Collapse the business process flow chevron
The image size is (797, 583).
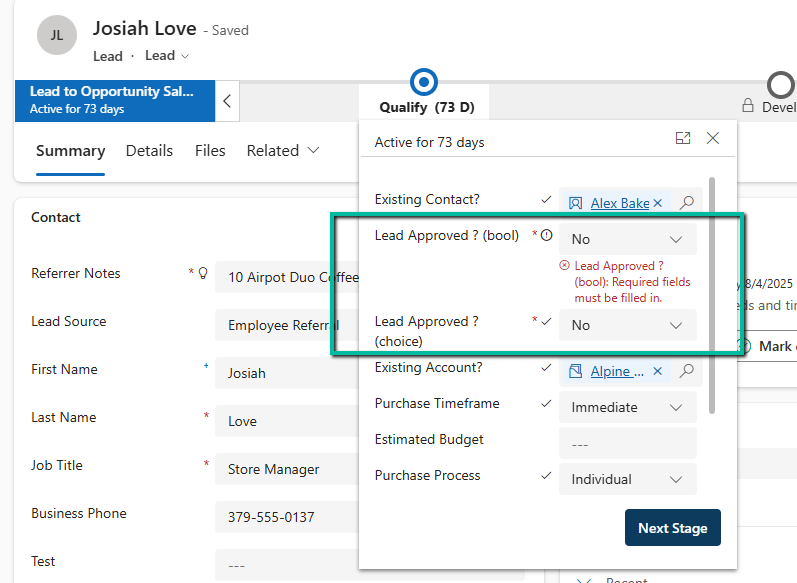[228, 100]
